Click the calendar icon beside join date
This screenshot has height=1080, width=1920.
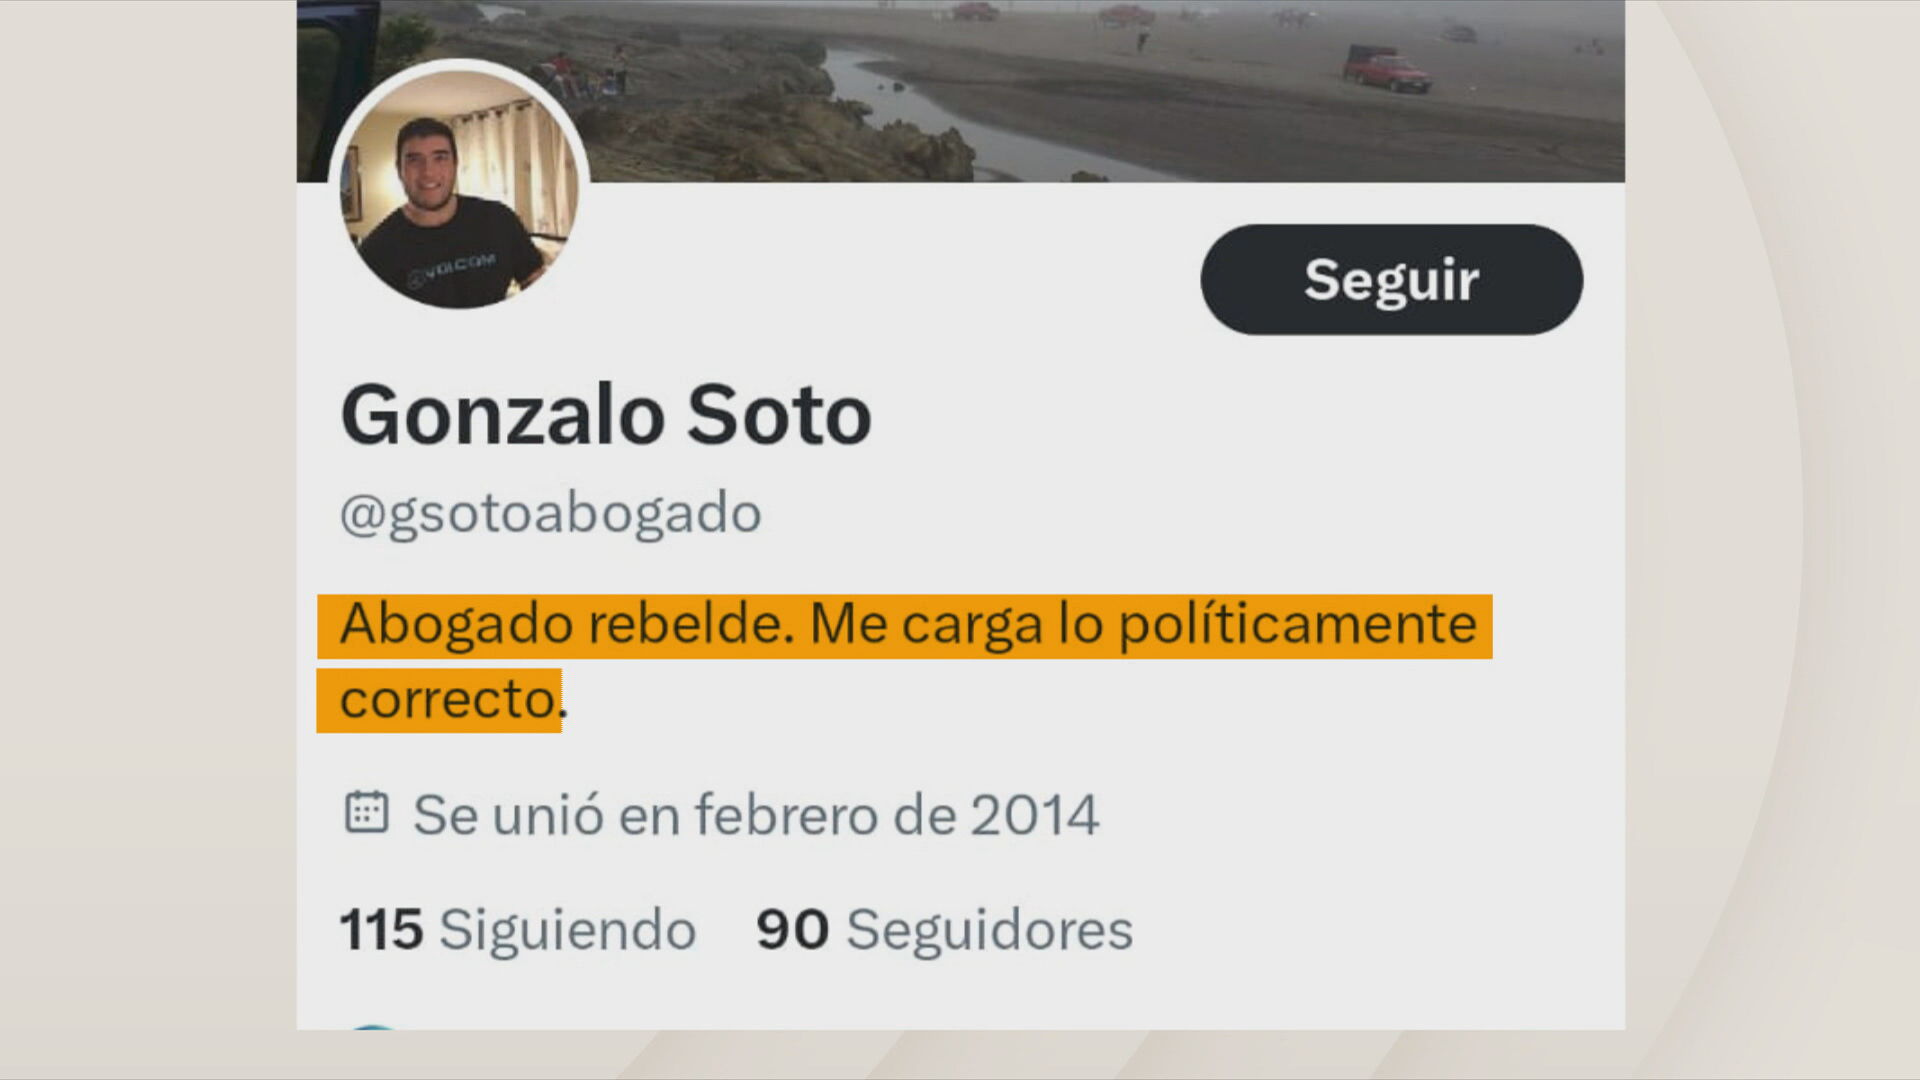pos(366,811)
